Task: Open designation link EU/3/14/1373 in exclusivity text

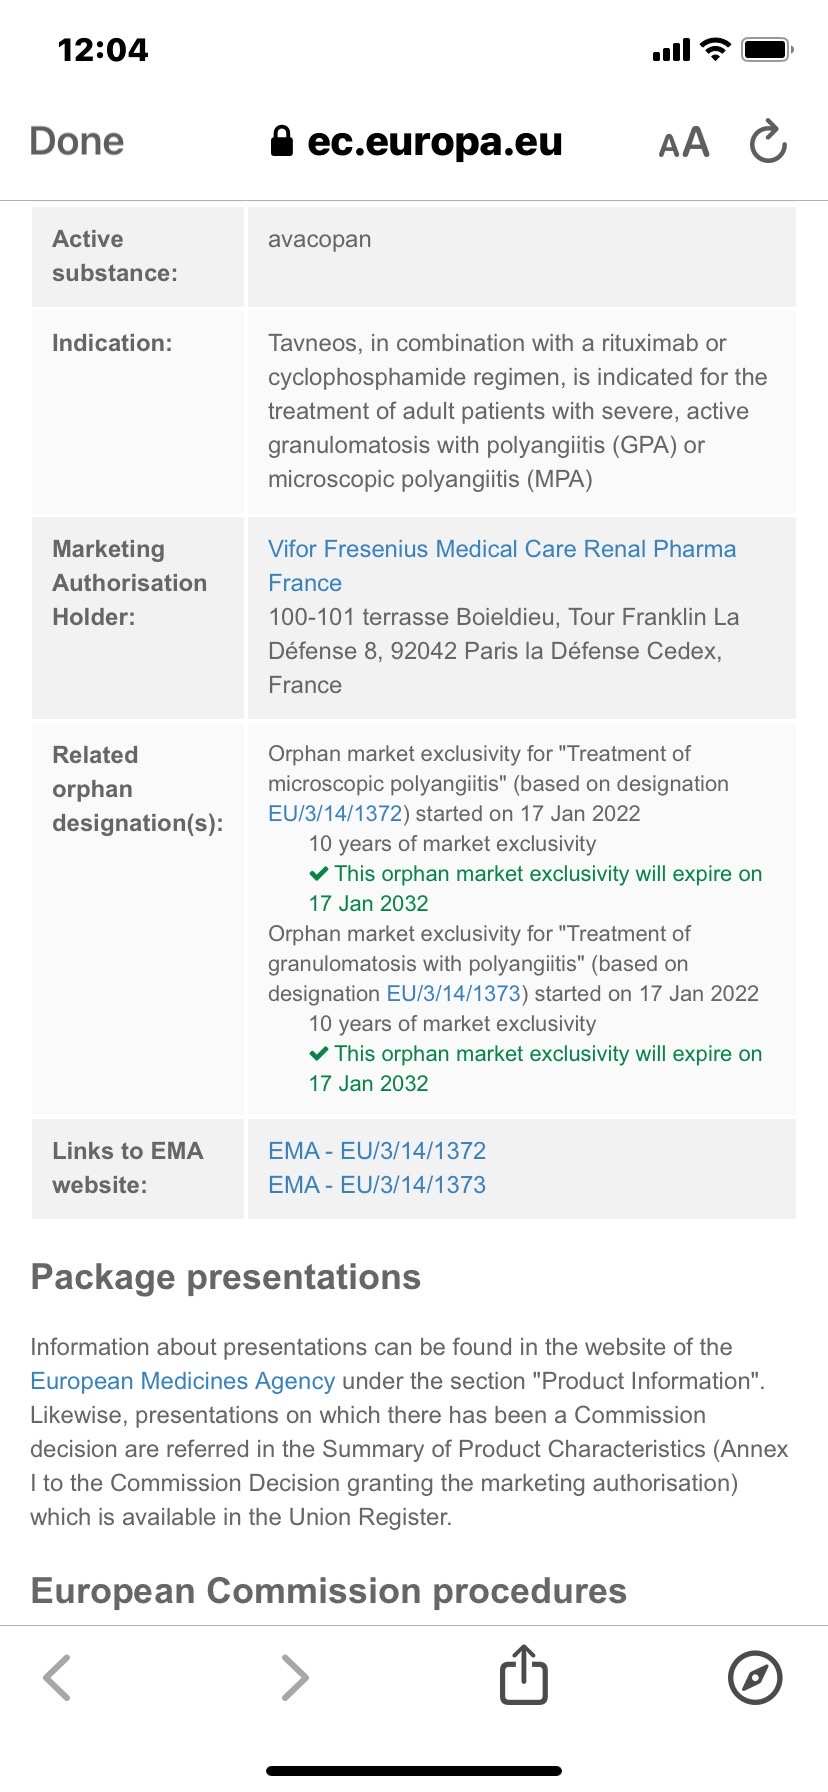Action: click(454, 993)
